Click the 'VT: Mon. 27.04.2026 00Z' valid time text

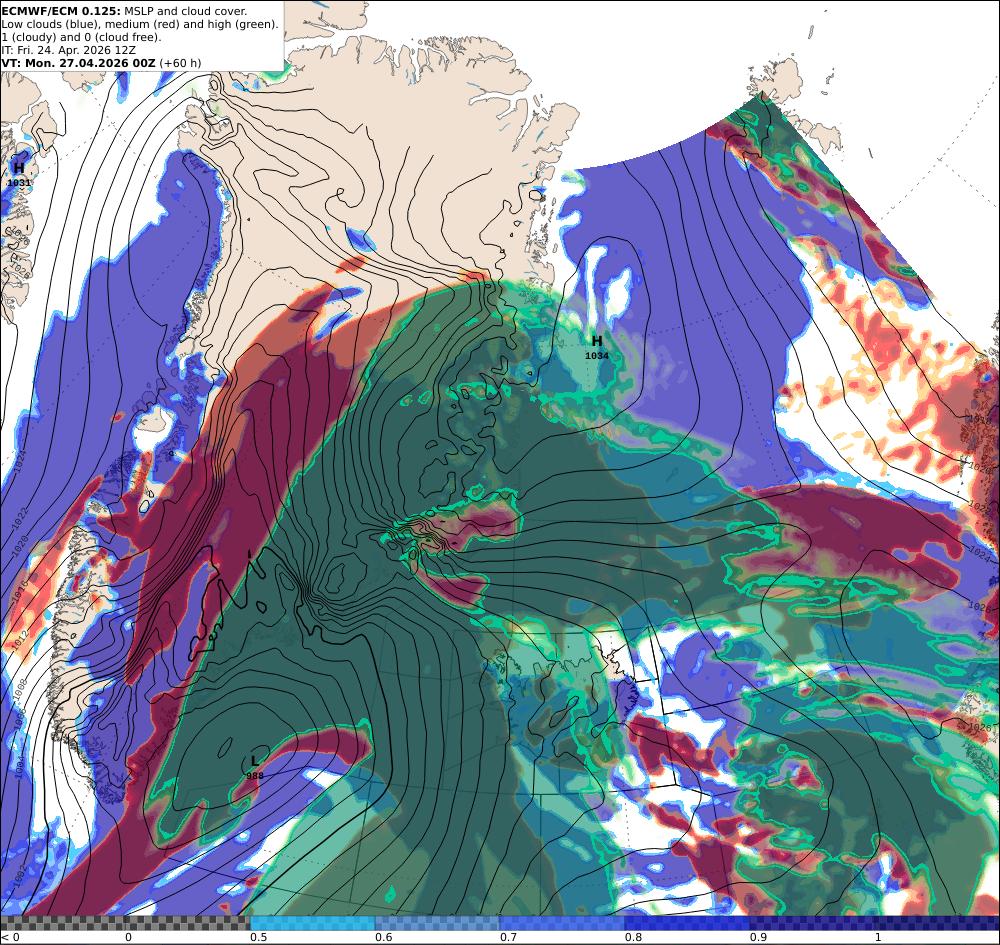tap(78, 62)
